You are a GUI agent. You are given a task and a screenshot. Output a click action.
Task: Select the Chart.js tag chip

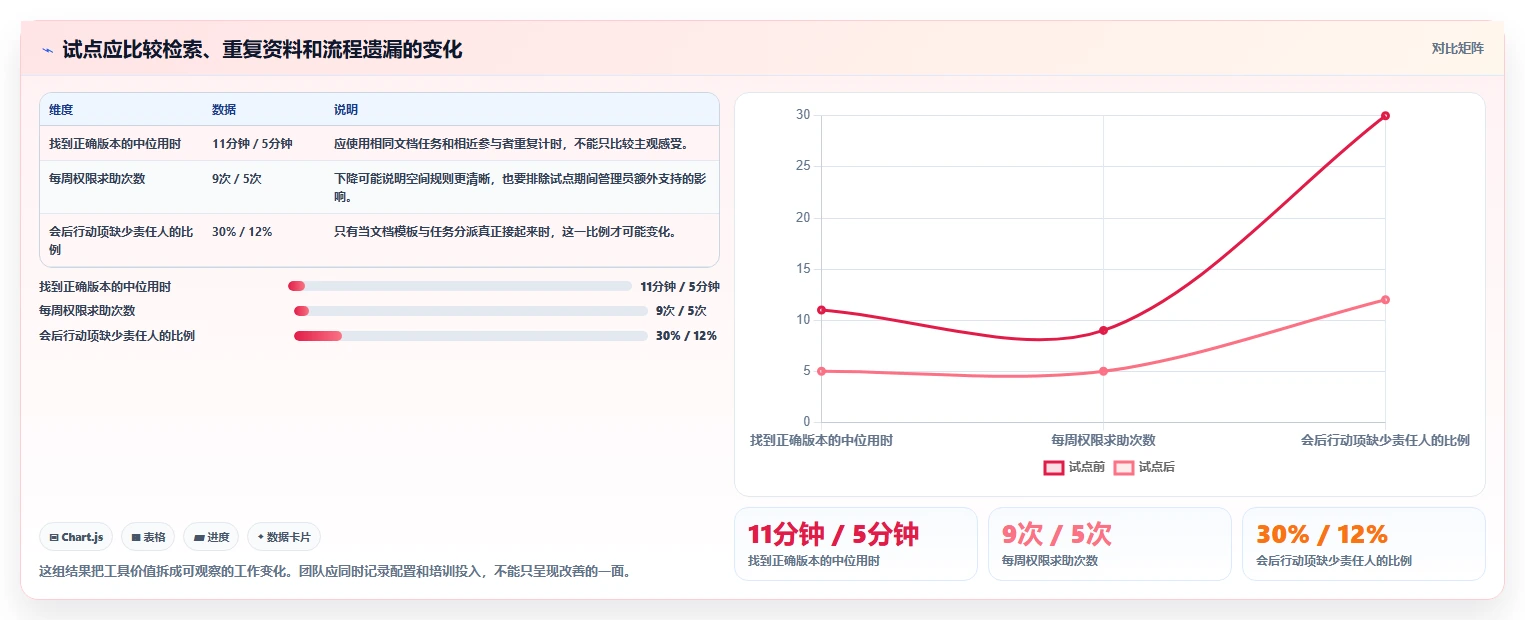(x=77, y=537)
